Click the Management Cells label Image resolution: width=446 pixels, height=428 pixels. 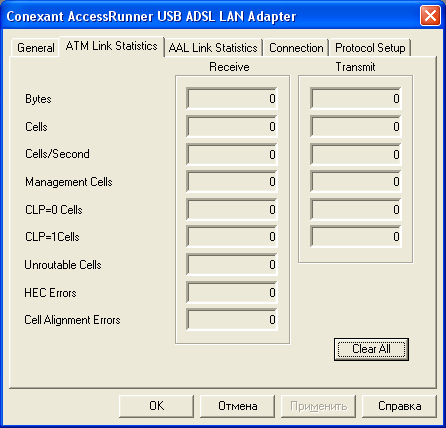69,182
